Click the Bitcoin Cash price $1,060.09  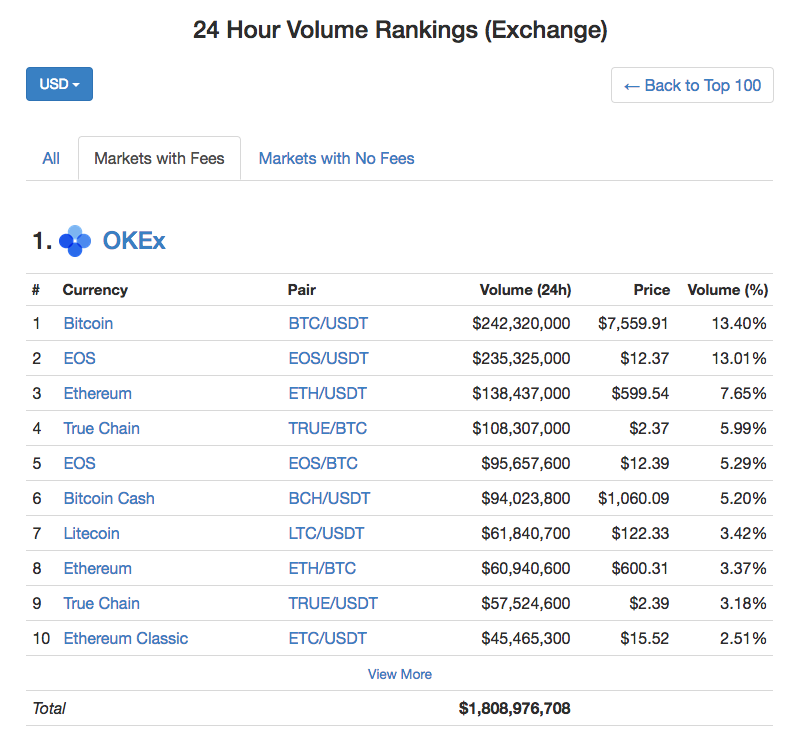(x=633, y=498)
